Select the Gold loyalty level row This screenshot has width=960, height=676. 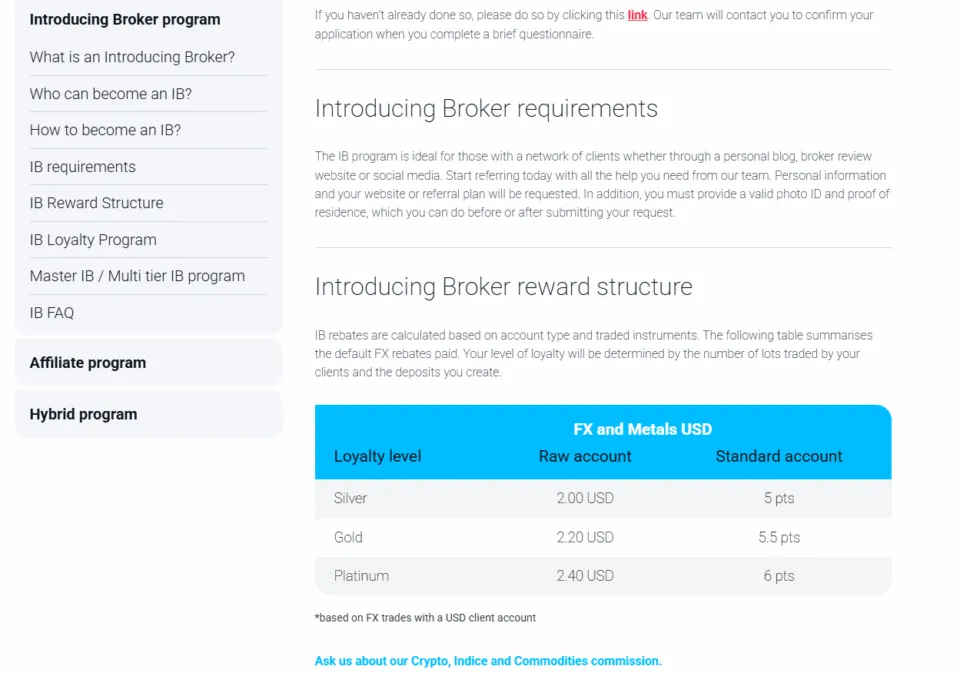point(347,537)
